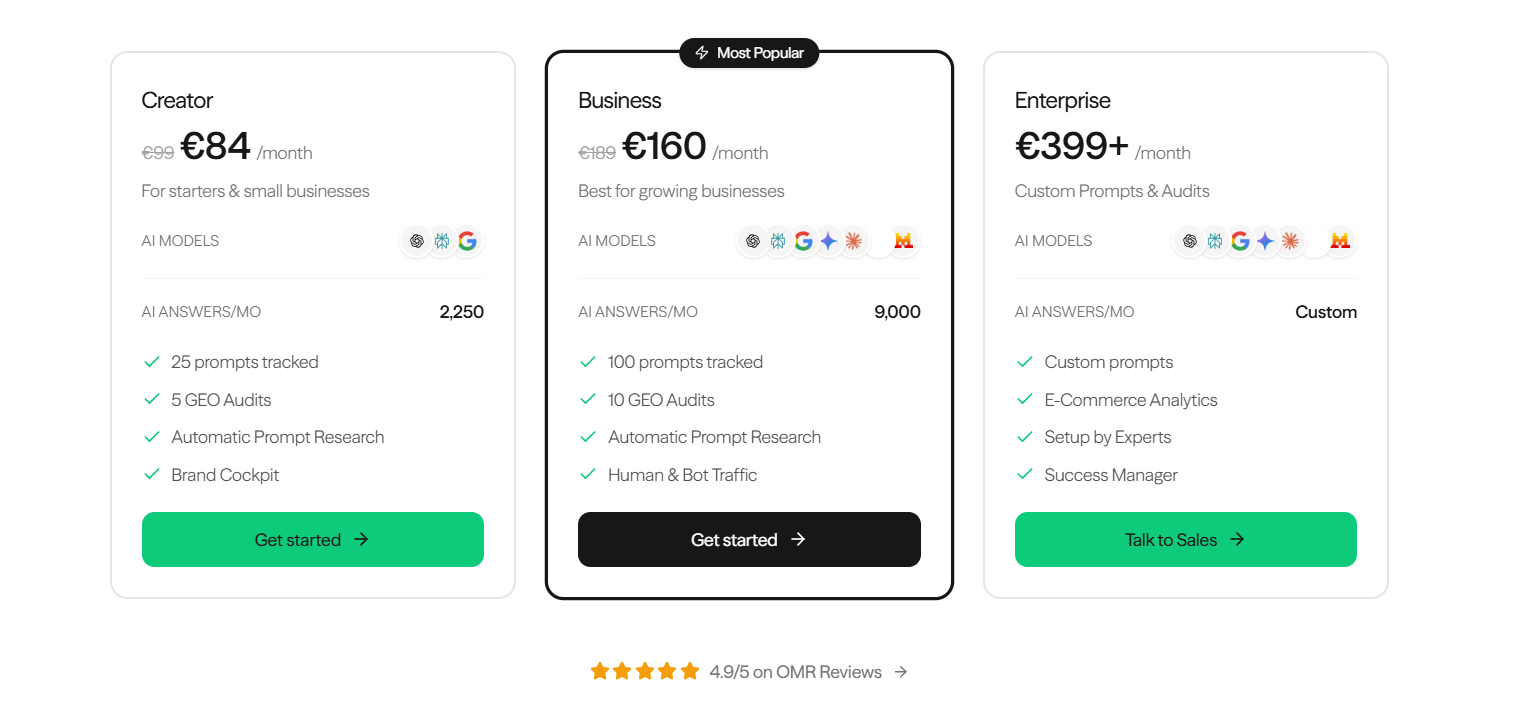Click the Gemini sparkle icon in Business plan
The width and height of the screenshot is (1536, 727).
(x=828, y=241)
